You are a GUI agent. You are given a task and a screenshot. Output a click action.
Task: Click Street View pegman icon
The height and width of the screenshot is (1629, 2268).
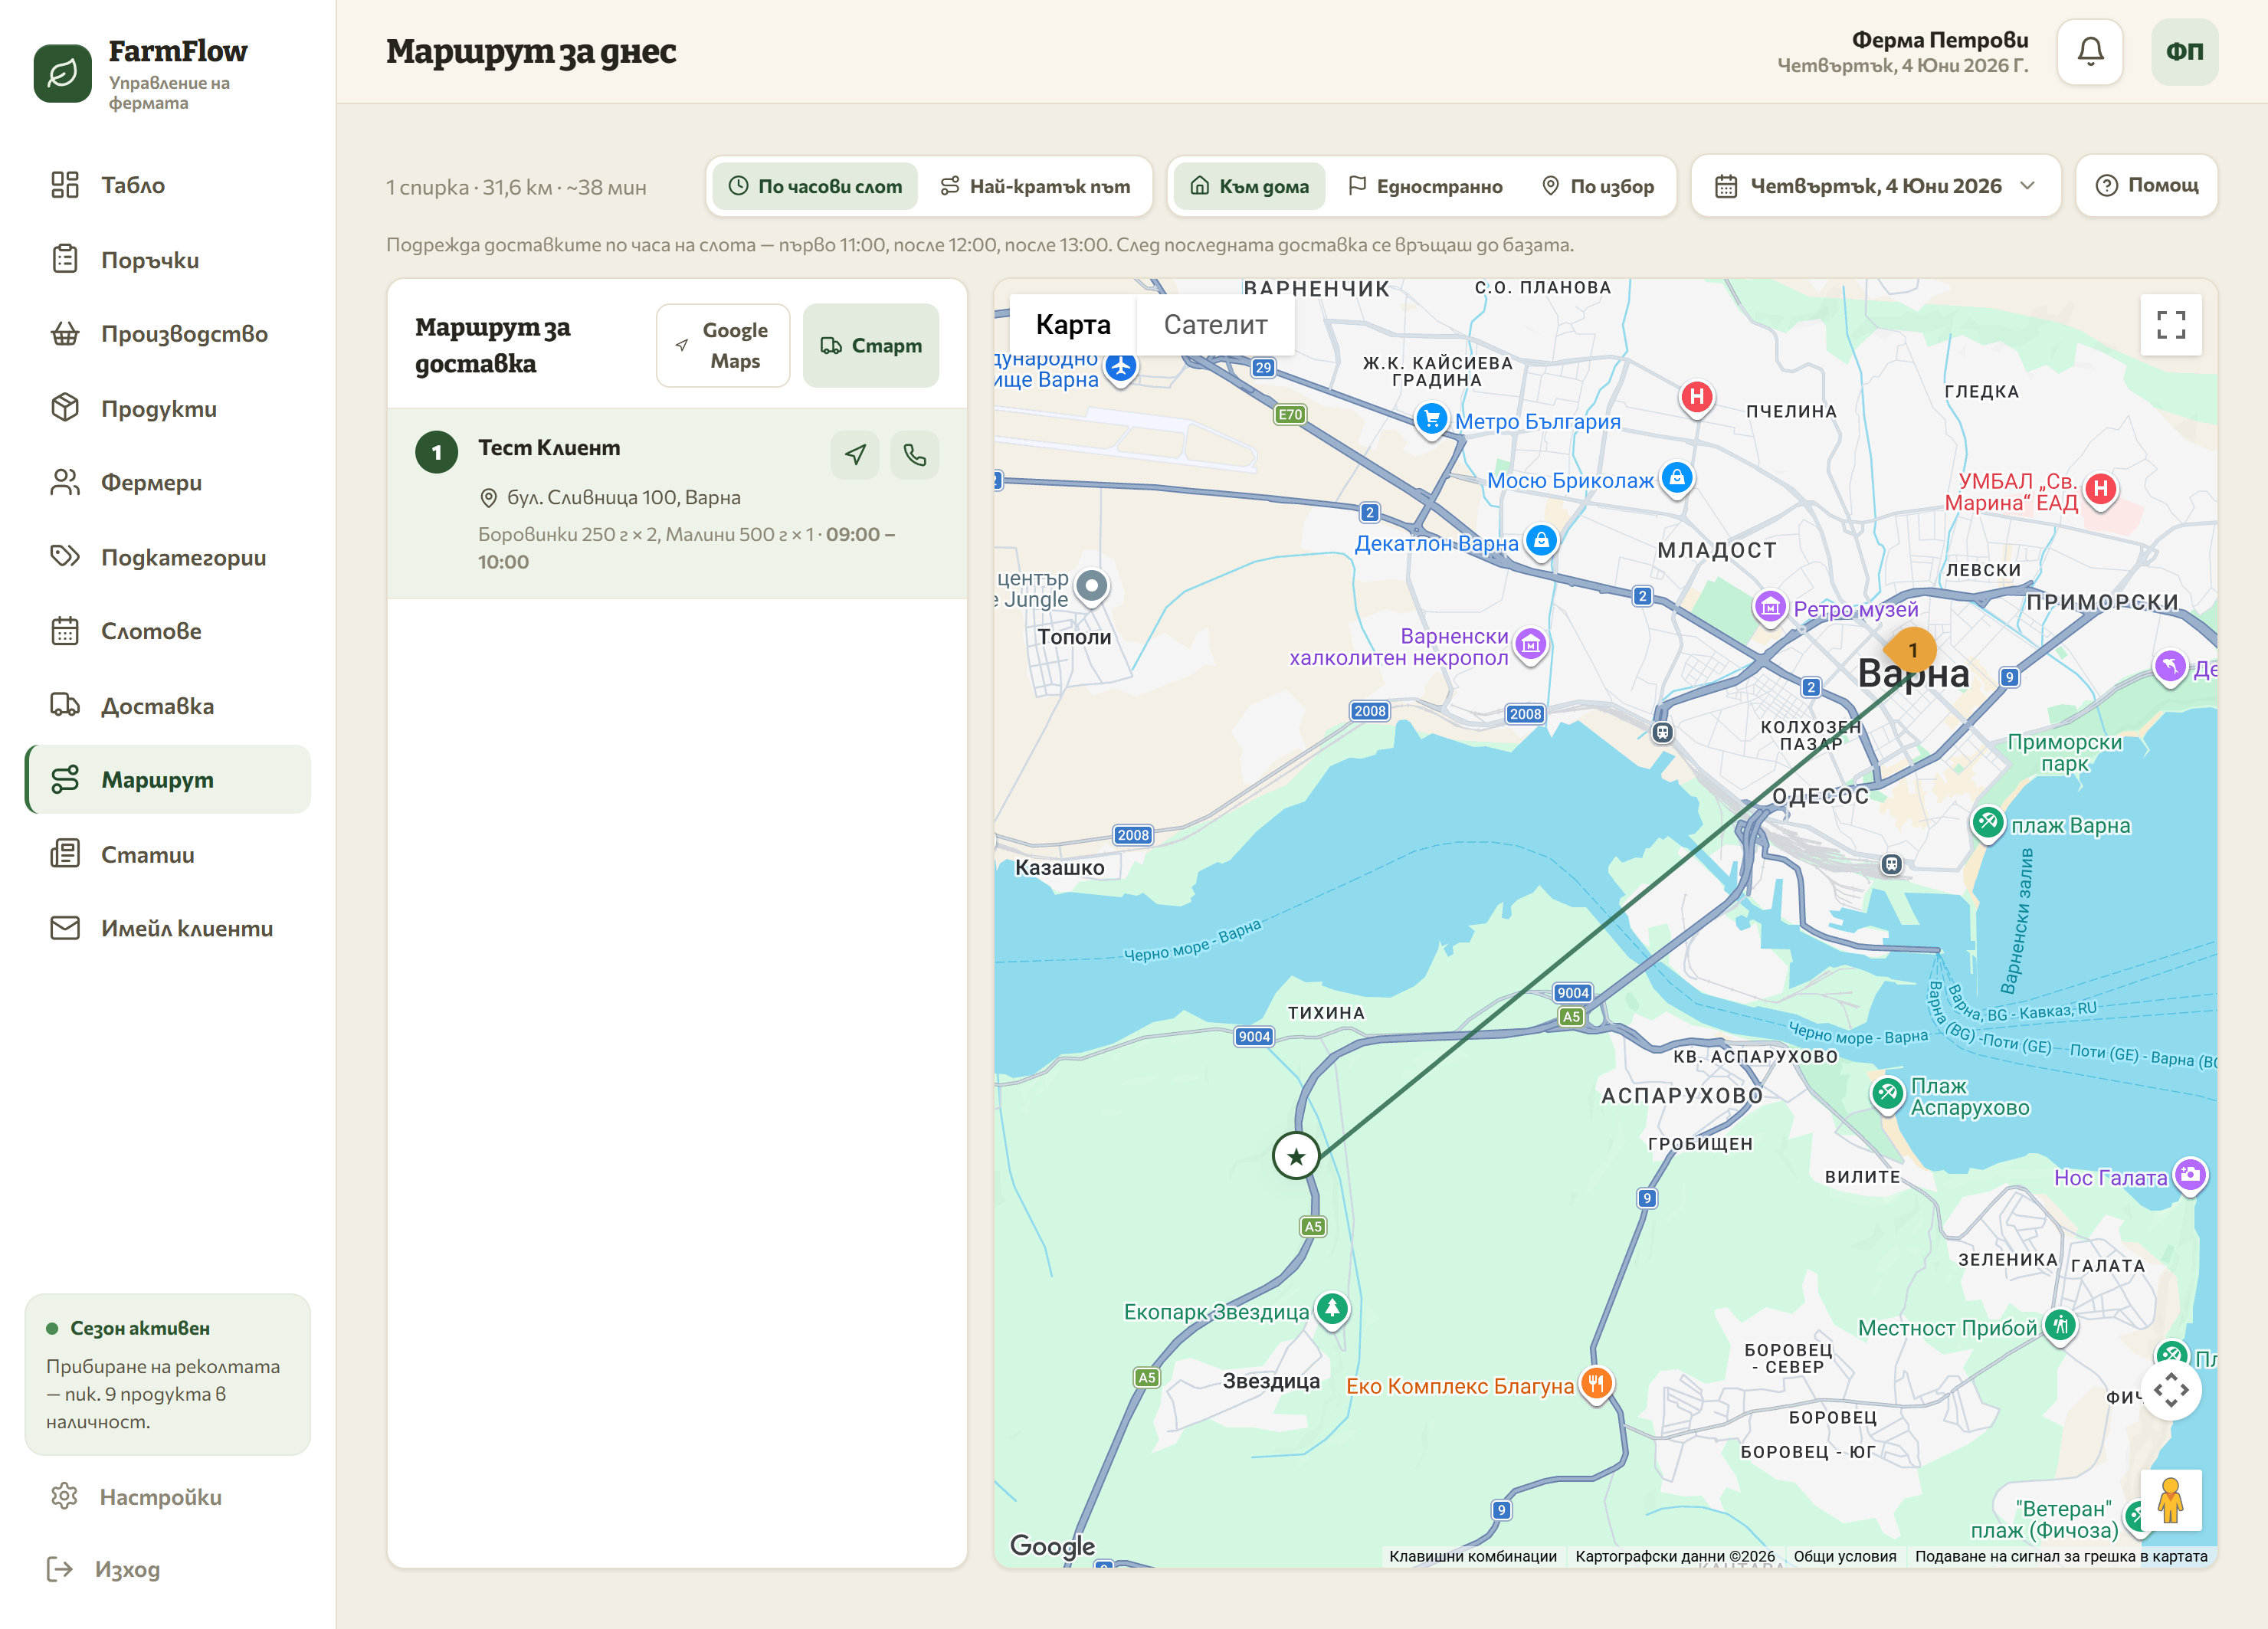click(x=2170, y=1499)
